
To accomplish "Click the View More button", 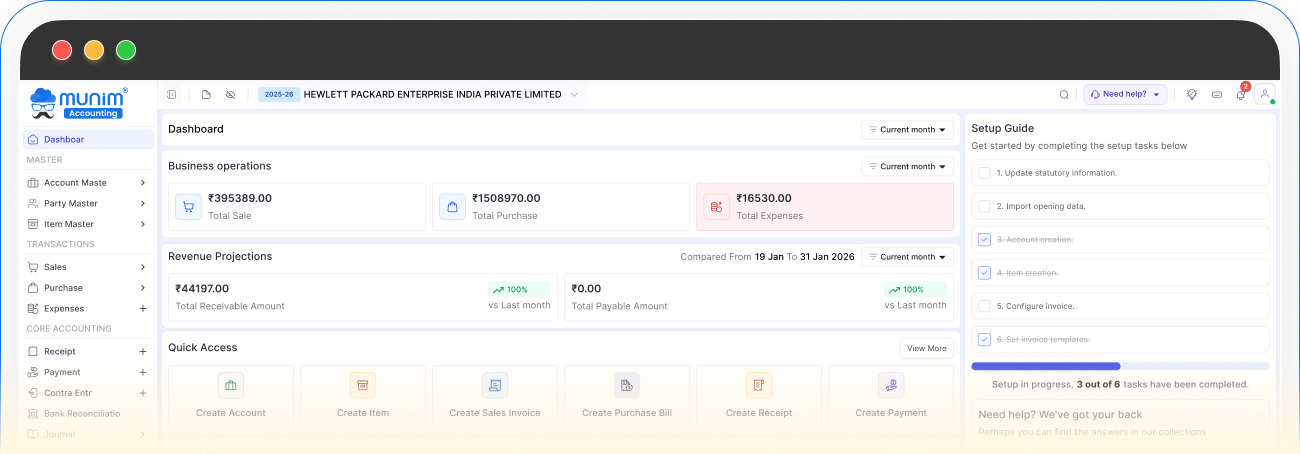I will click(926, 349).
